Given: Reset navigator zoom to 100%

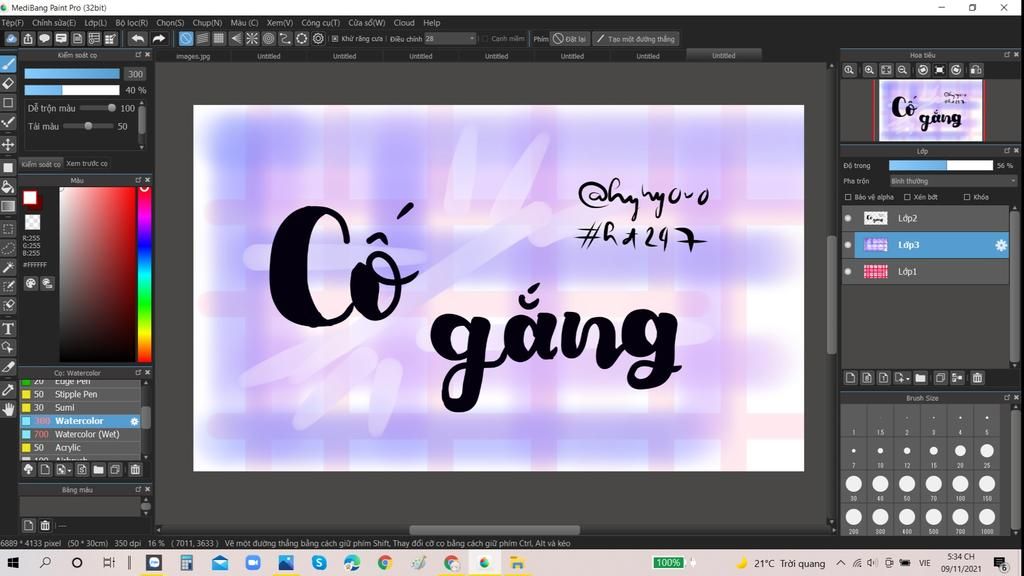Looking at the screenshot, I should coord(849,70).
